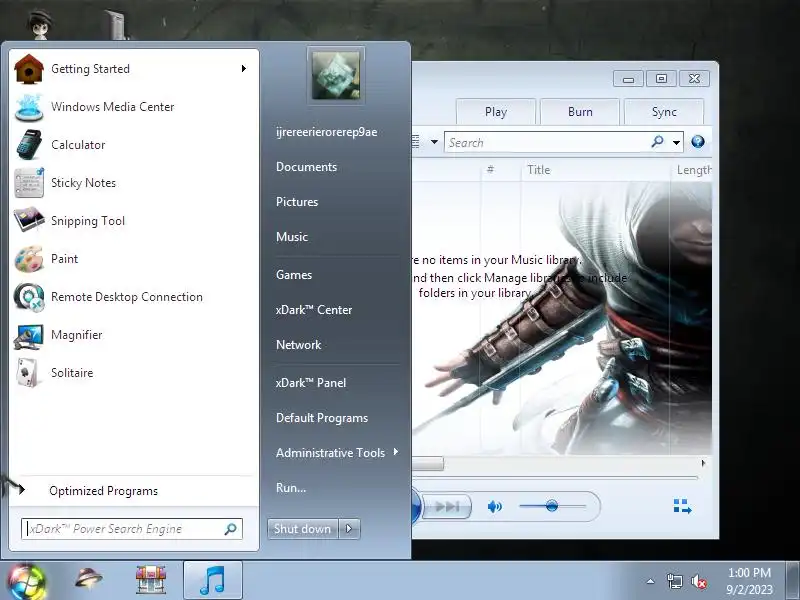
Task: Open xDark Center
Action: [x=314, y=310]
